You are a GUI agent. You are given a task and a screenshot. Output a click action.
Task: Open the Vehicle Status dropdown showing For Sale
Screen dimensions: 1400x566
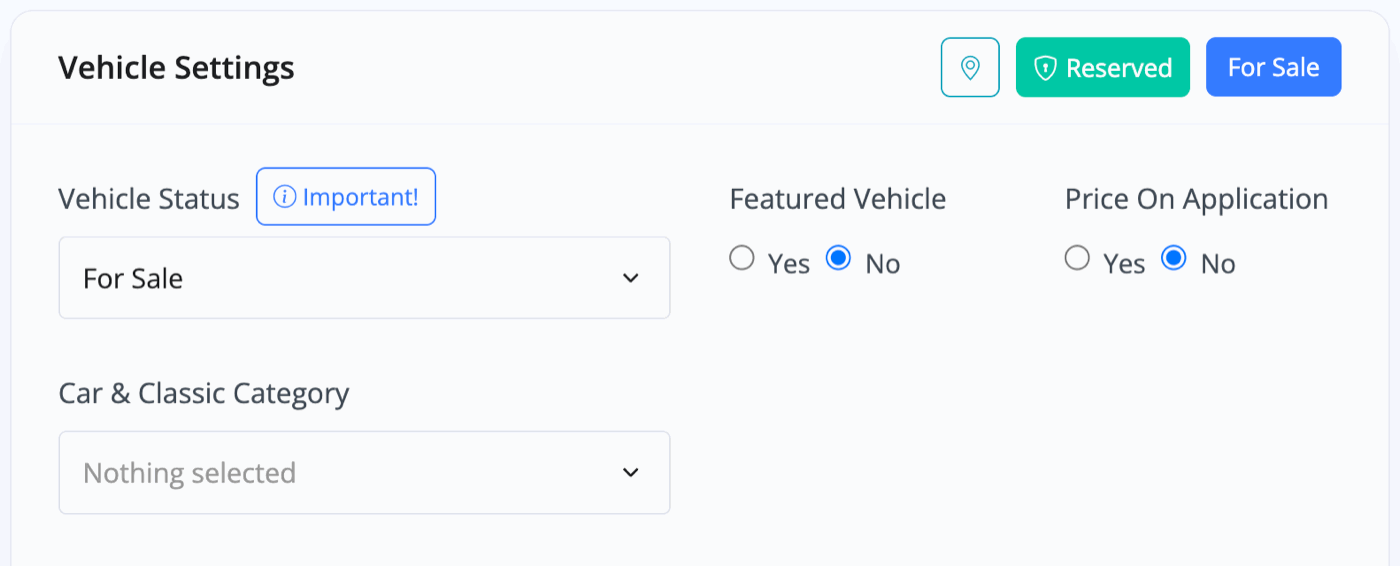(x=364, y=278)
